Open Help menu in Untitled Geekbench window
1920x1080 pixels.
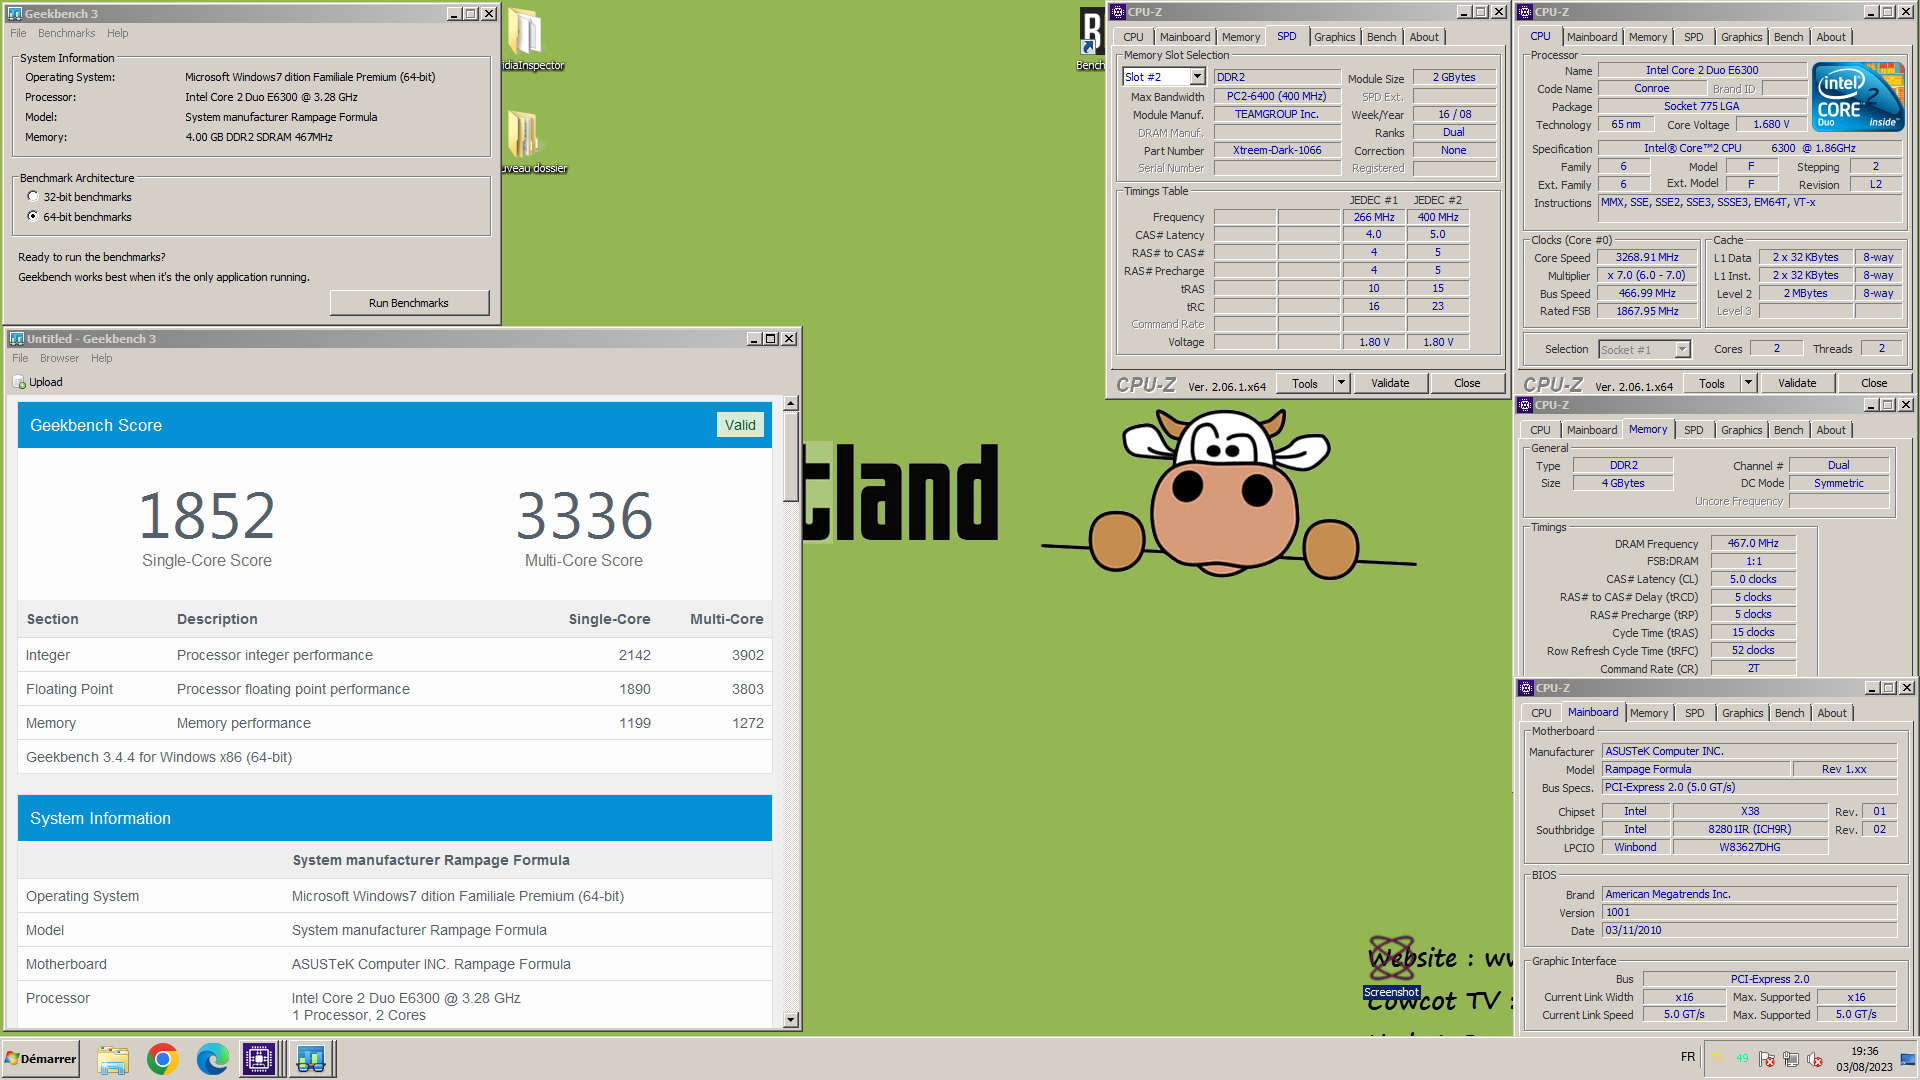(101, 358)
